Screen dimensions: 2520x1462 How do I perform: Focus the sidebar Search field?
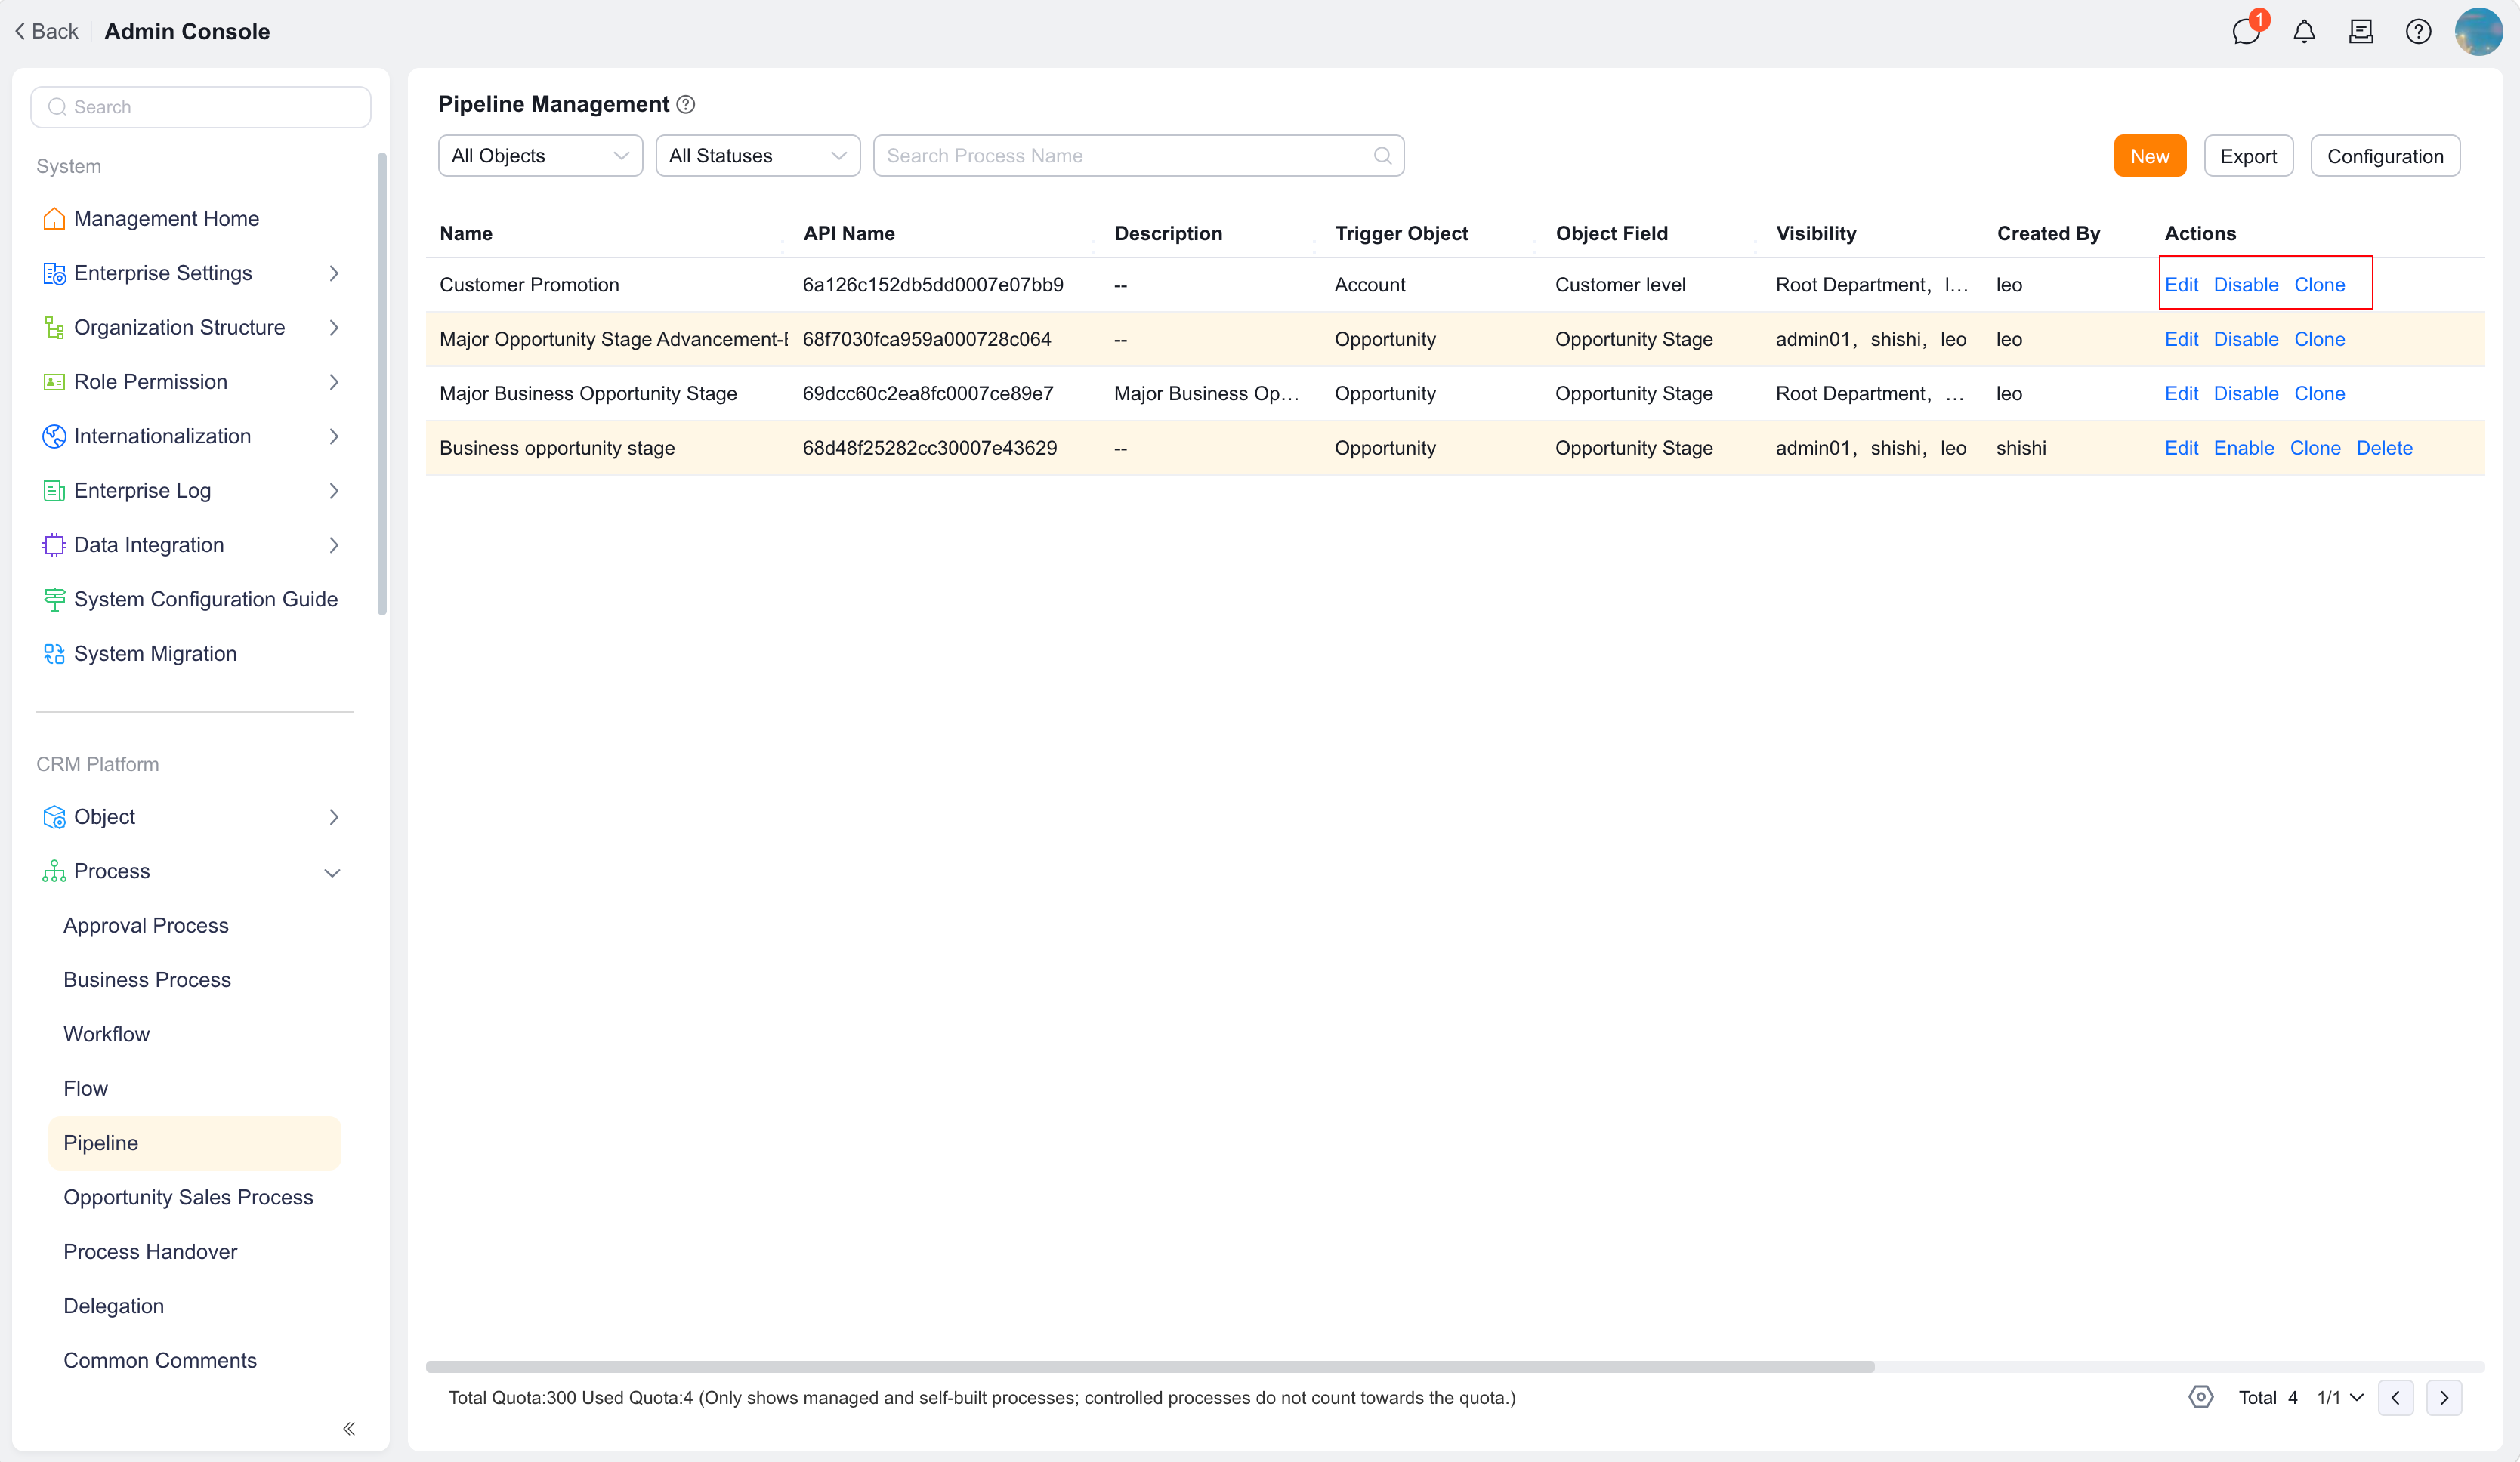pyautogui.click(x=201, y=107)
